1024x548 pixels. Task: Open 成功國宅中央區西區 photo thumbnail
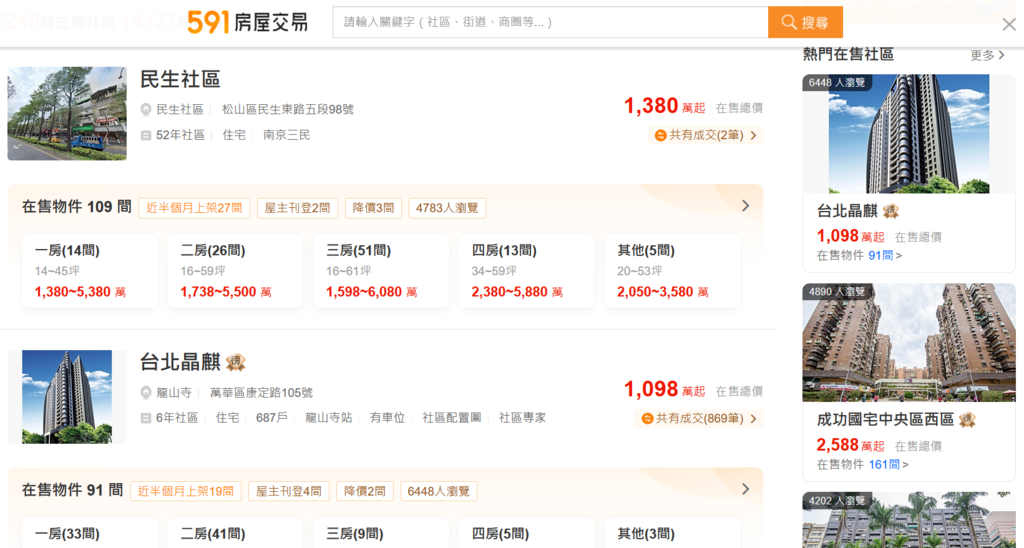[908, 342]
